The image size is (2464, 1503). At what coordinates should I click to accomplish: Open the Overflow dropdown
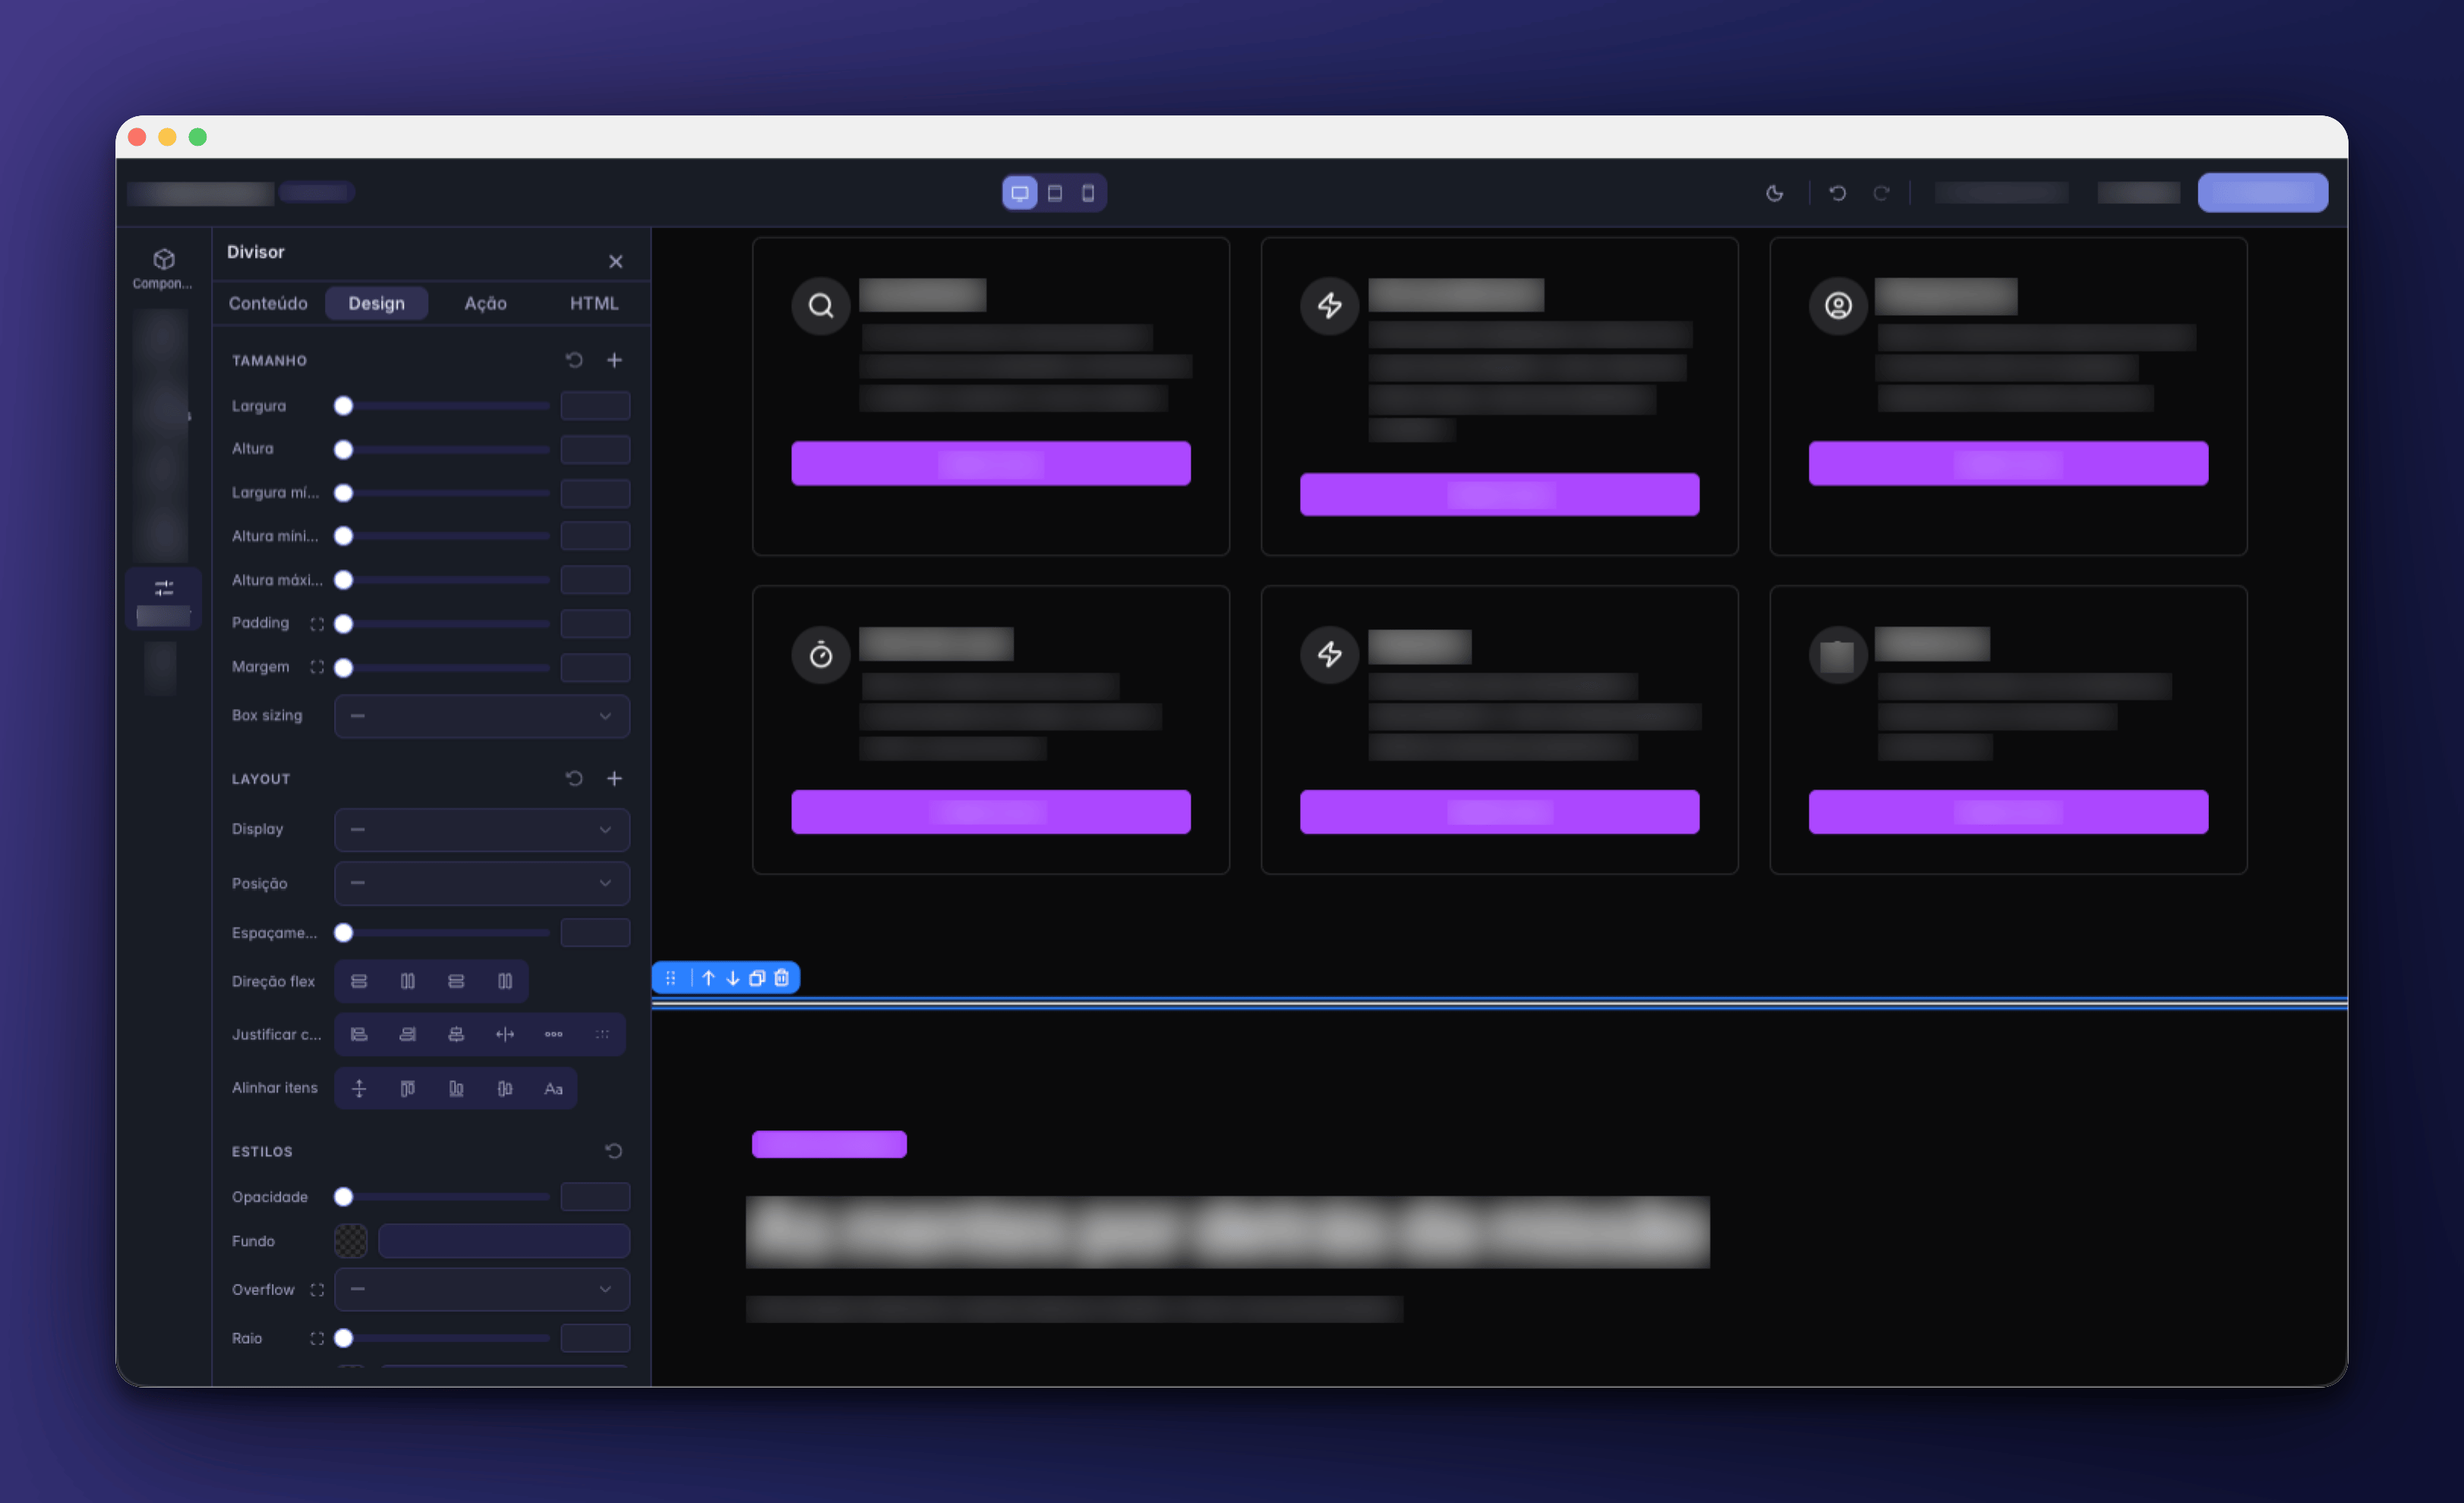click(x=482, y=1290)
